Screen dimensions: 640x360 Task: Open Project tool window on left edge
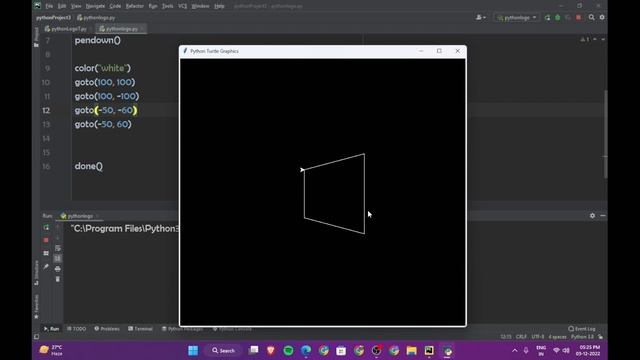(36, 37)
